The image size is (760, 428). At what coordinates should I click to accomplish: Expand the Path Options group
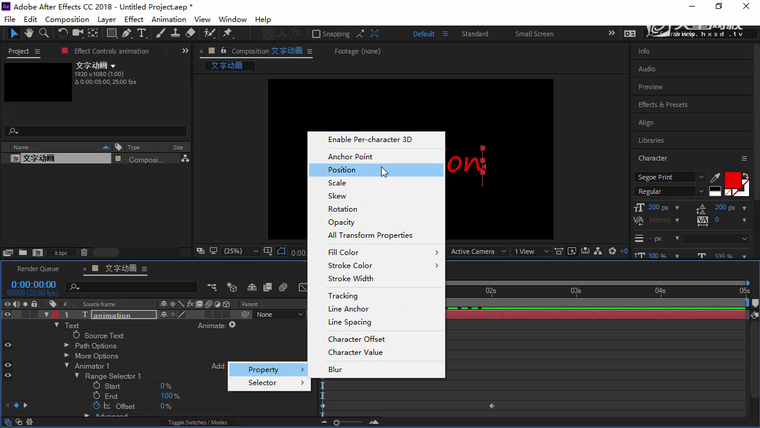pyautogui.click(x=67, y=346)
